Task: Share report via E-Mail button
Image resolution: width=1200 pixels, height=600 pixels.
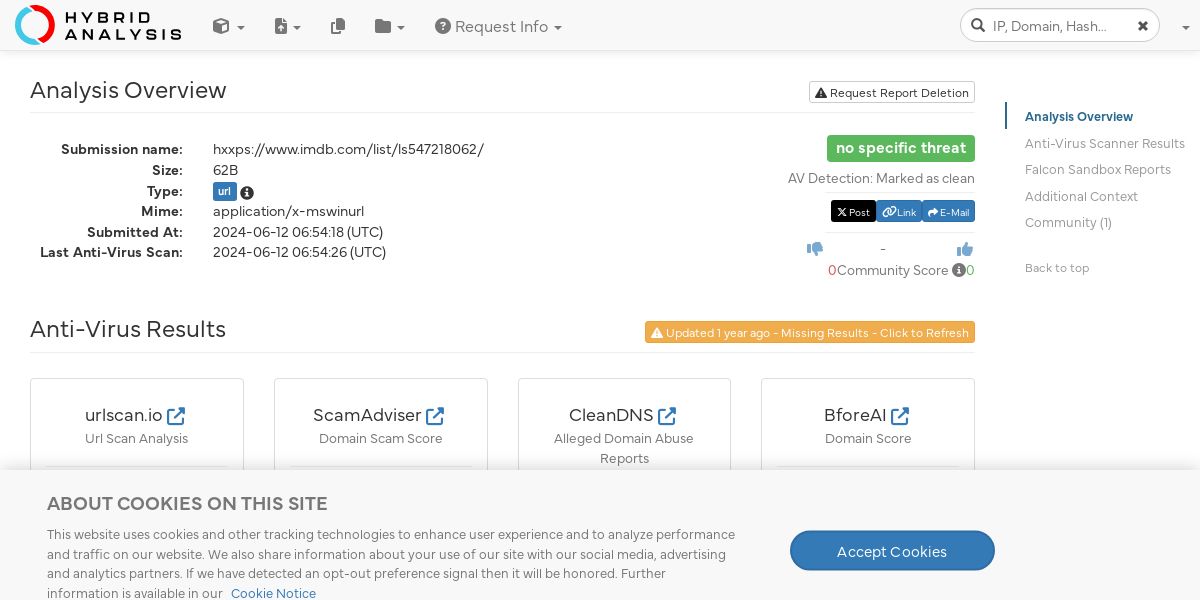Action: pyautogui.click(x=948, y=212)
